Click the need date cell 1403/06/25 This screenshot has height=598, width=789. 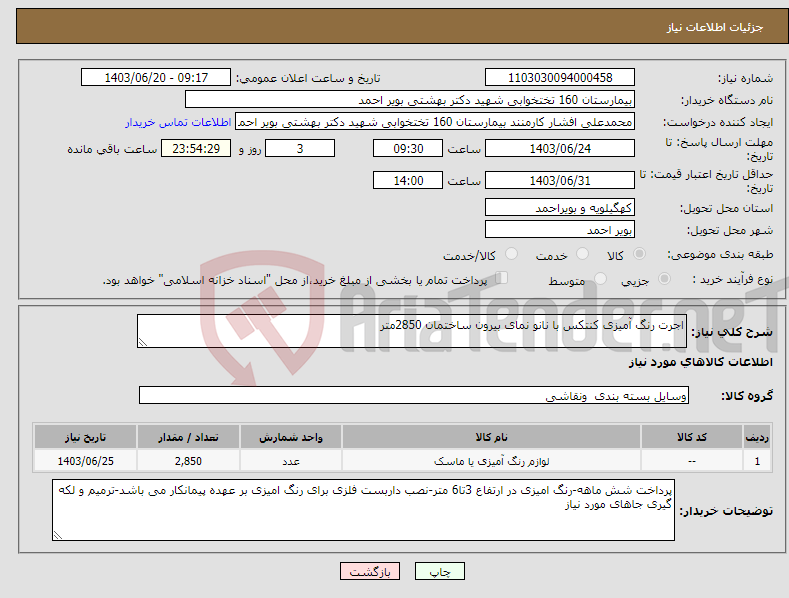coord(85,461)
